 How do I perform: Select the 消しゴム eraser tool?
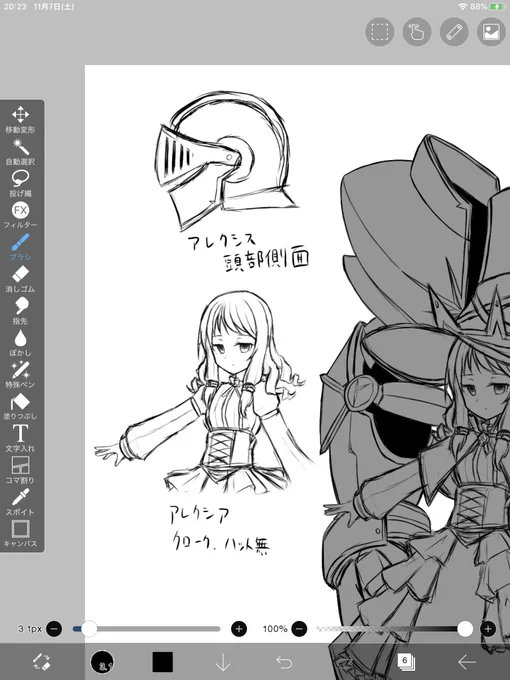pyautogui.click(x=20, y=279)
